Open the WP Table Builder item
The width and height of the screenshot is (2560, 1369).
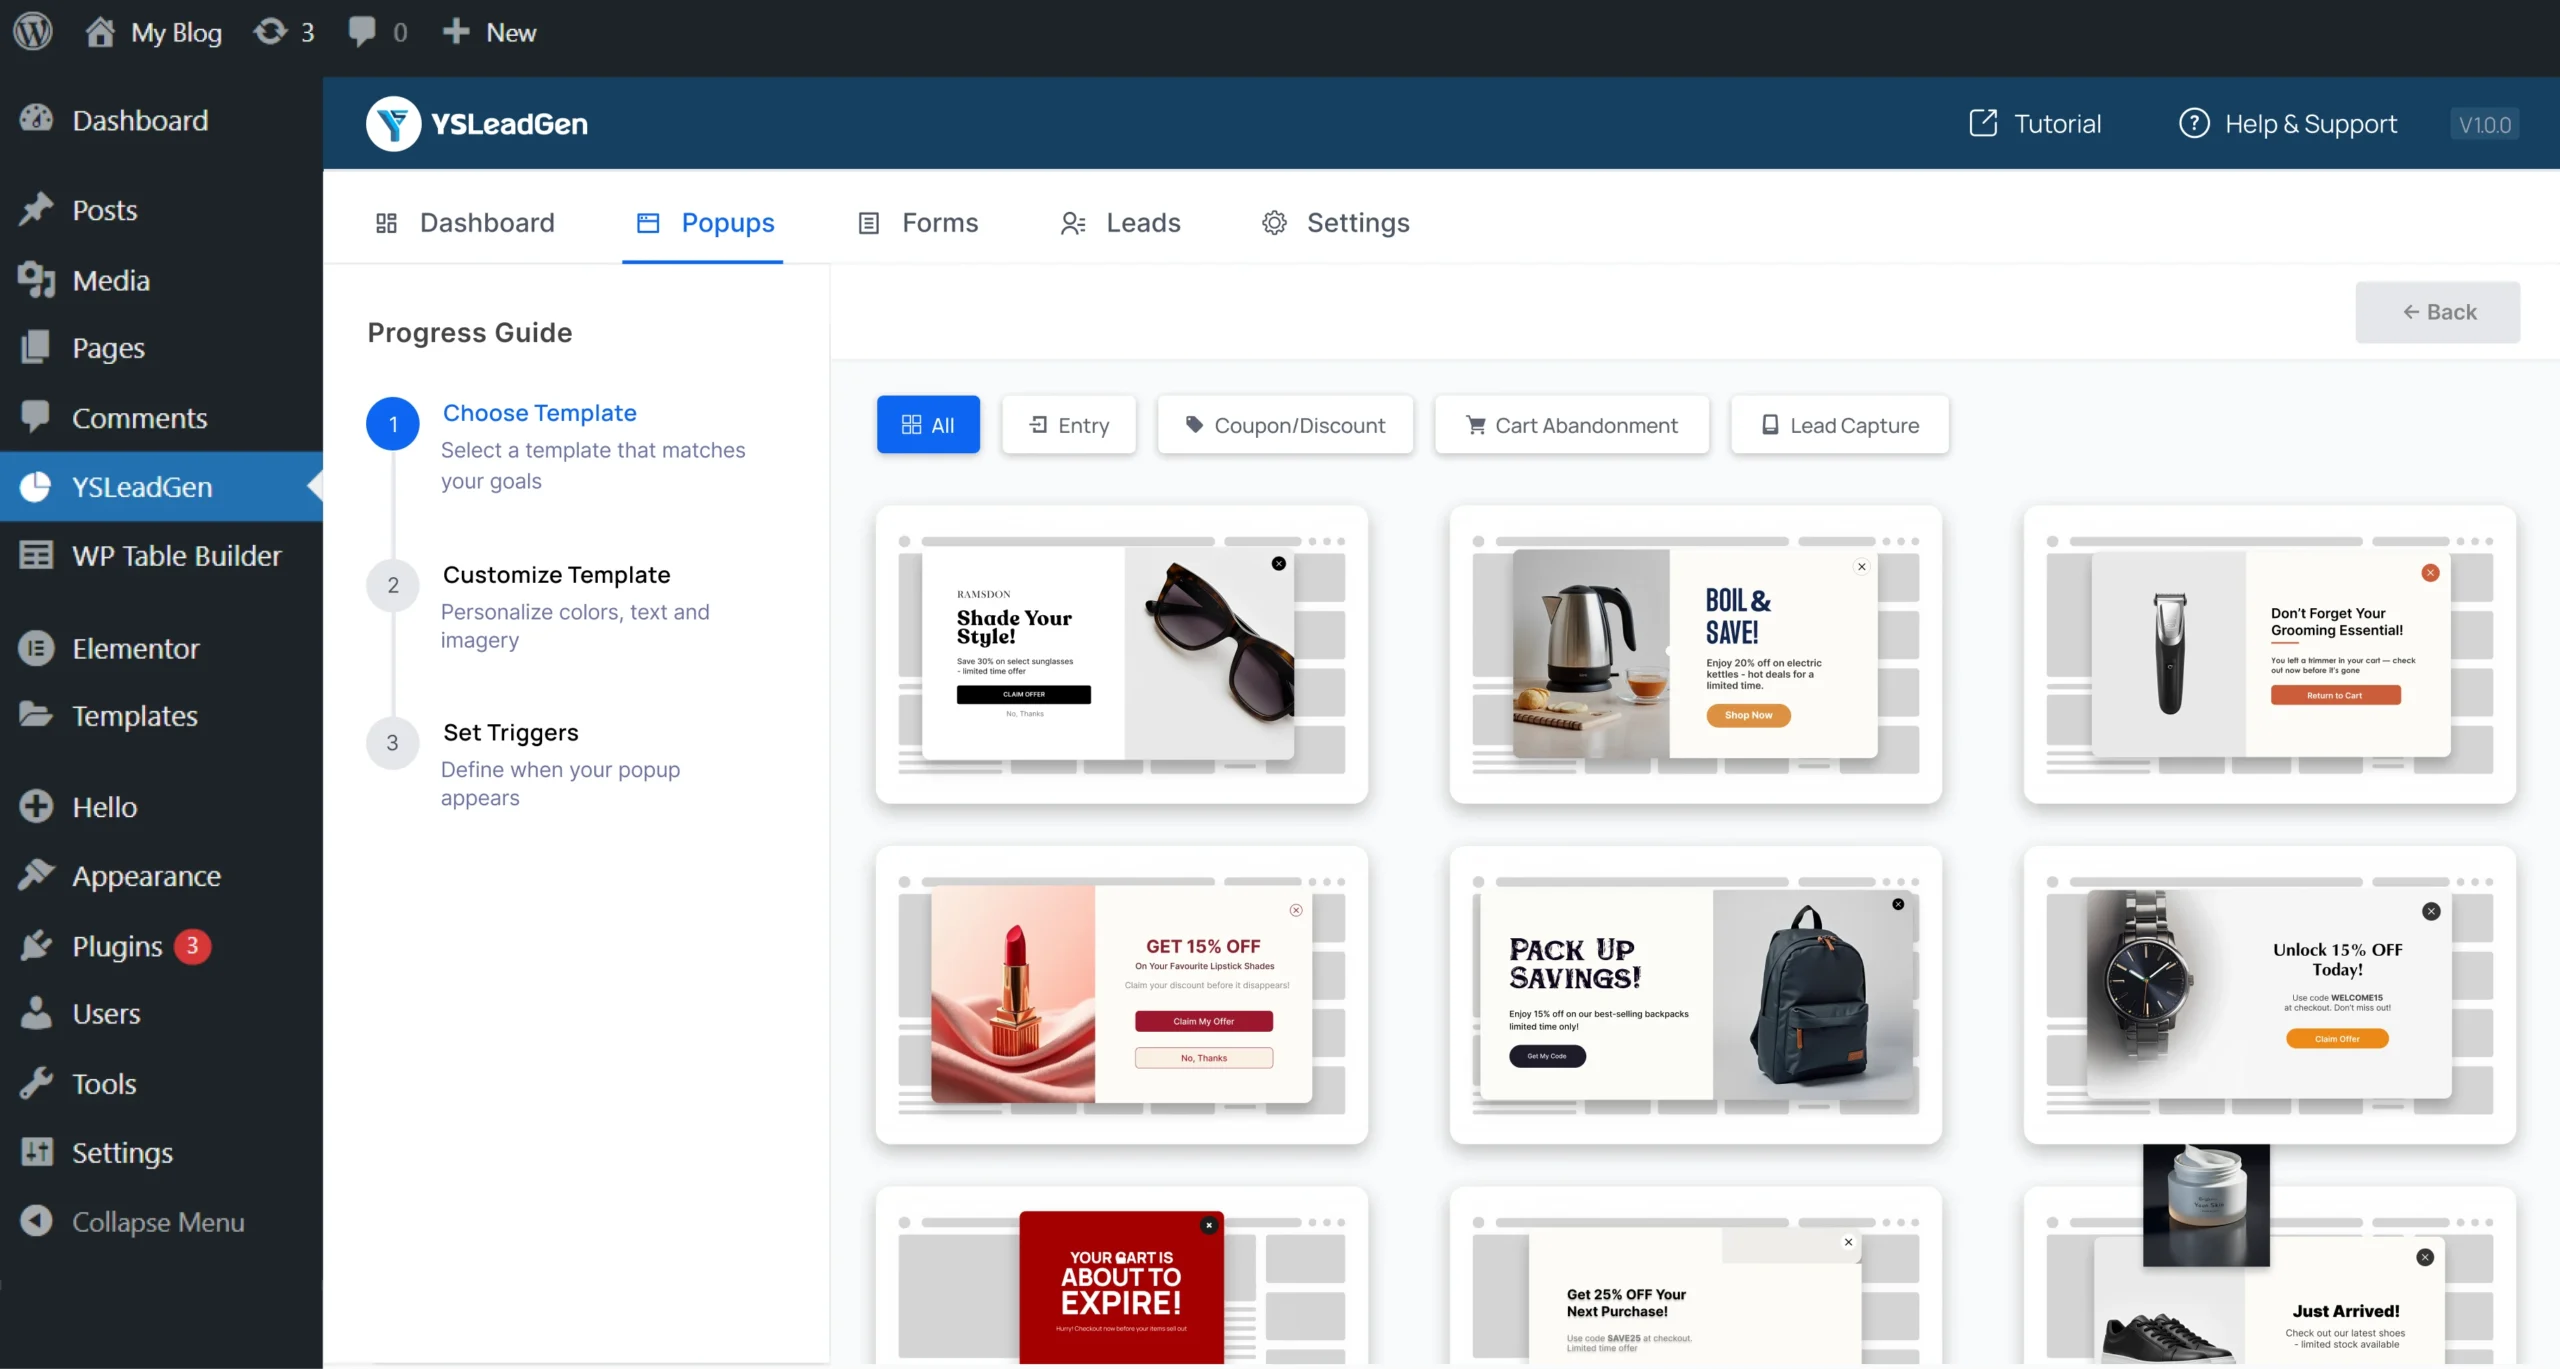161,555
